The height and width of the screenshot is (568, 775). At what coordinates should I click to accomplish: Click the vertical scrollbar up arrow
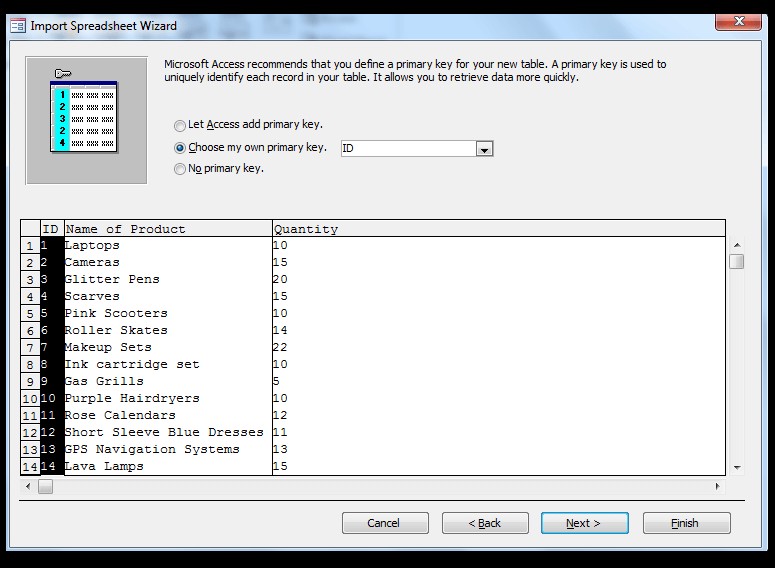click(x=737, y=245)
